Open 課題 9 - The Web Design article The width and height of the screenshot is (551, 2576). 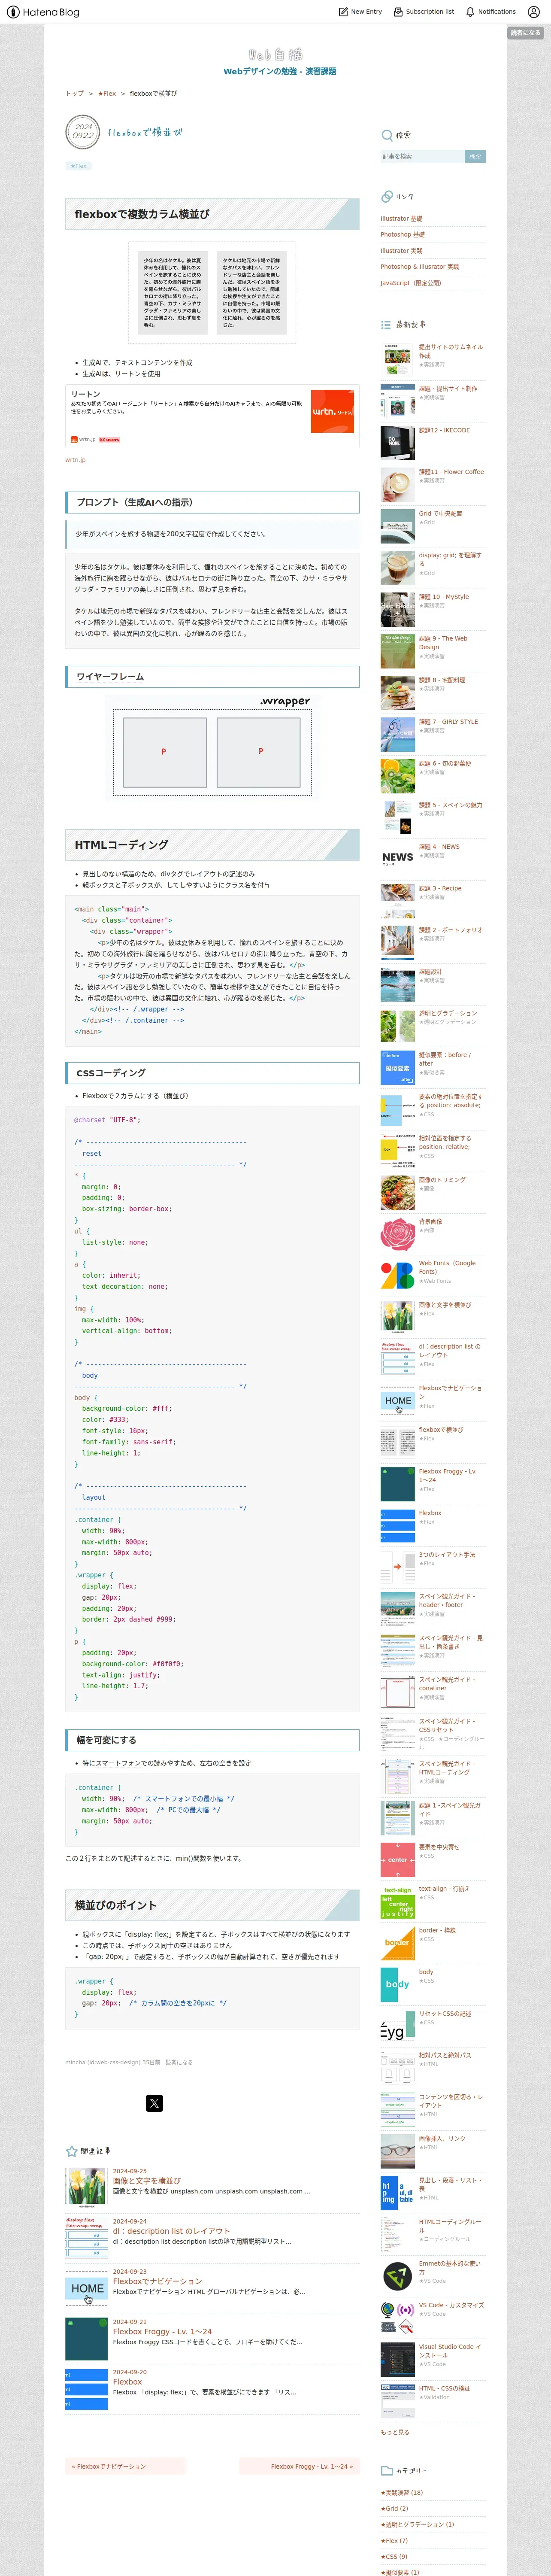443,643
